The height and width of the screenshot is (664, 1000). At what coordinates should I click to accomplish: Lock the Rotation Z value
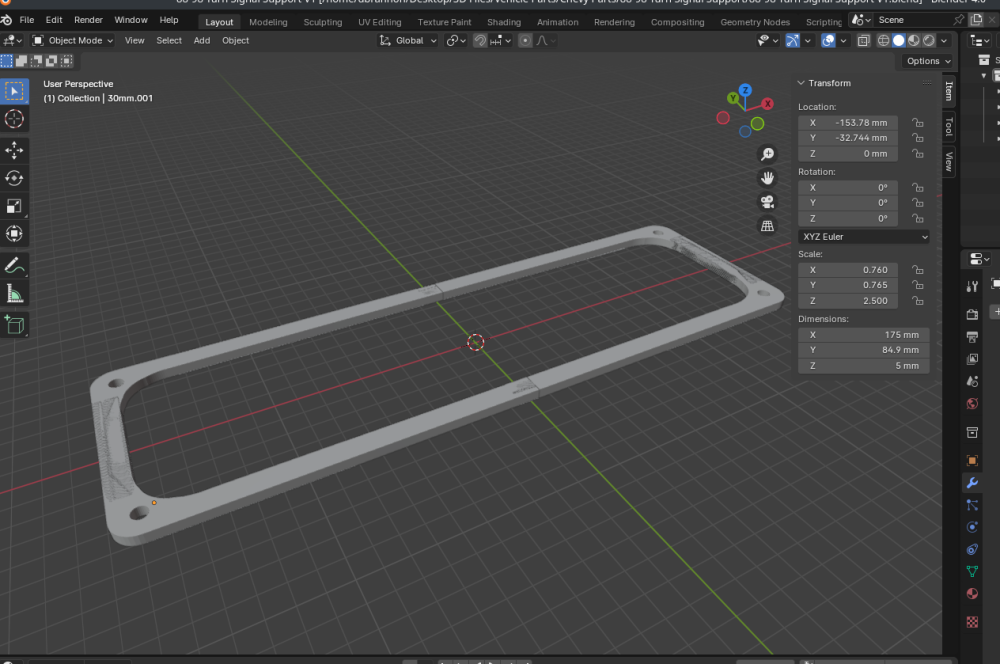[918, 218]
